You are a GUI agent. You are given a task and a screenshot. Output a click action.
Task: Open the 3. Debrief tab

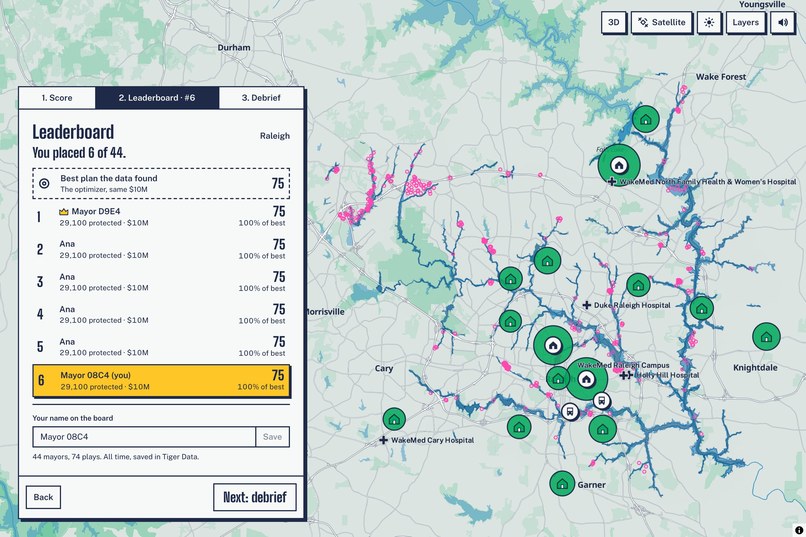coord(261,98)
